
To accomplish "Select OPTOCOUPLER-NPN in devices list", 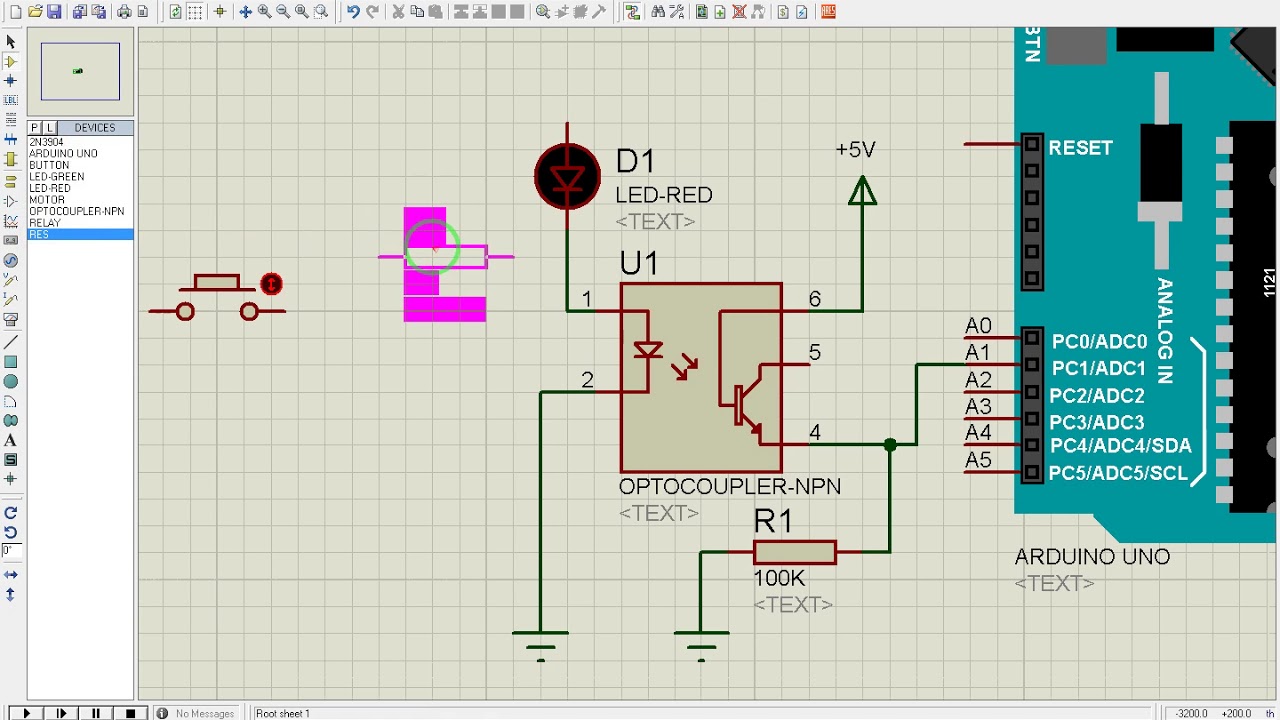I will 77,211.
